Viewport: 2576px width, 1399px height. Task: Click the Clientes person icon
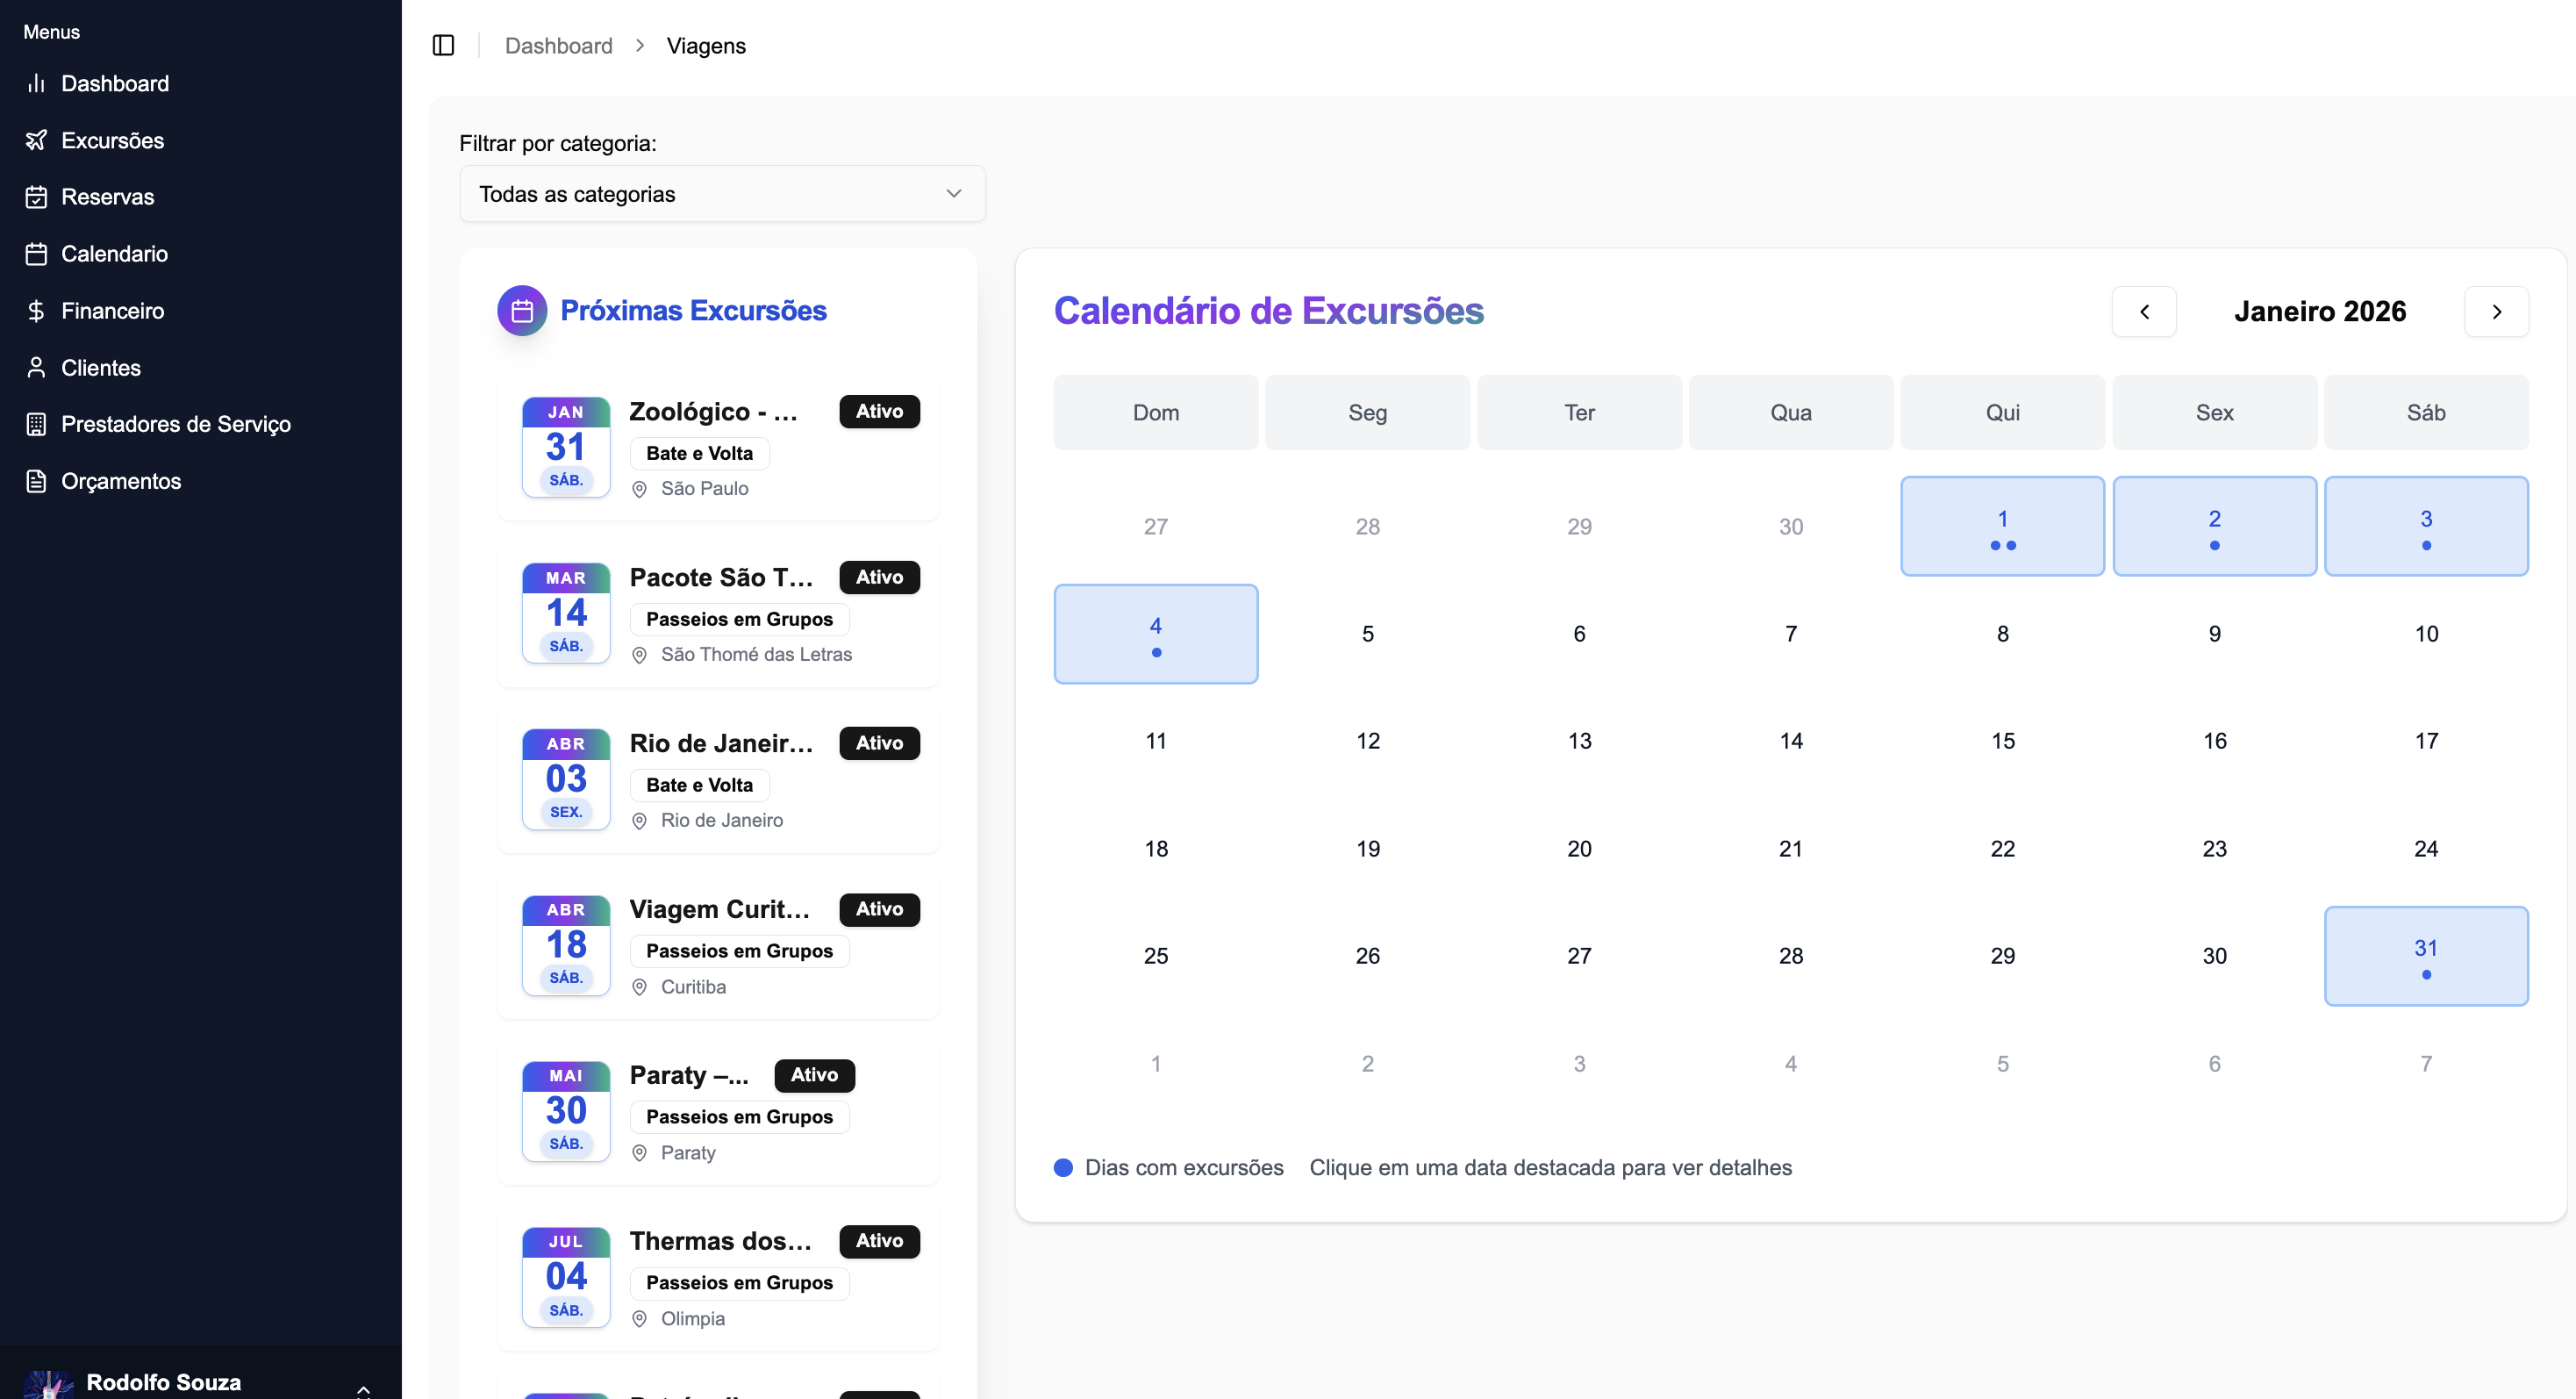click(36, 368)
